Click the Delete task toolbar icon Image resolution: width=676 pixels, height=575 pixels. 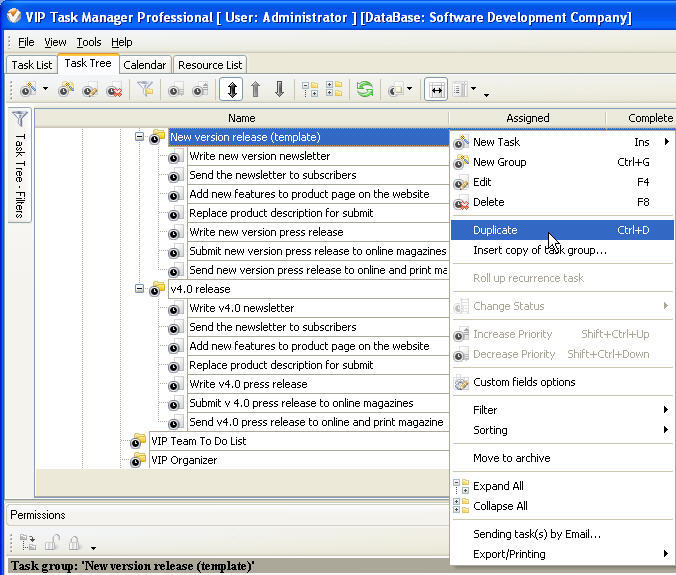click(x=114, y=89)
